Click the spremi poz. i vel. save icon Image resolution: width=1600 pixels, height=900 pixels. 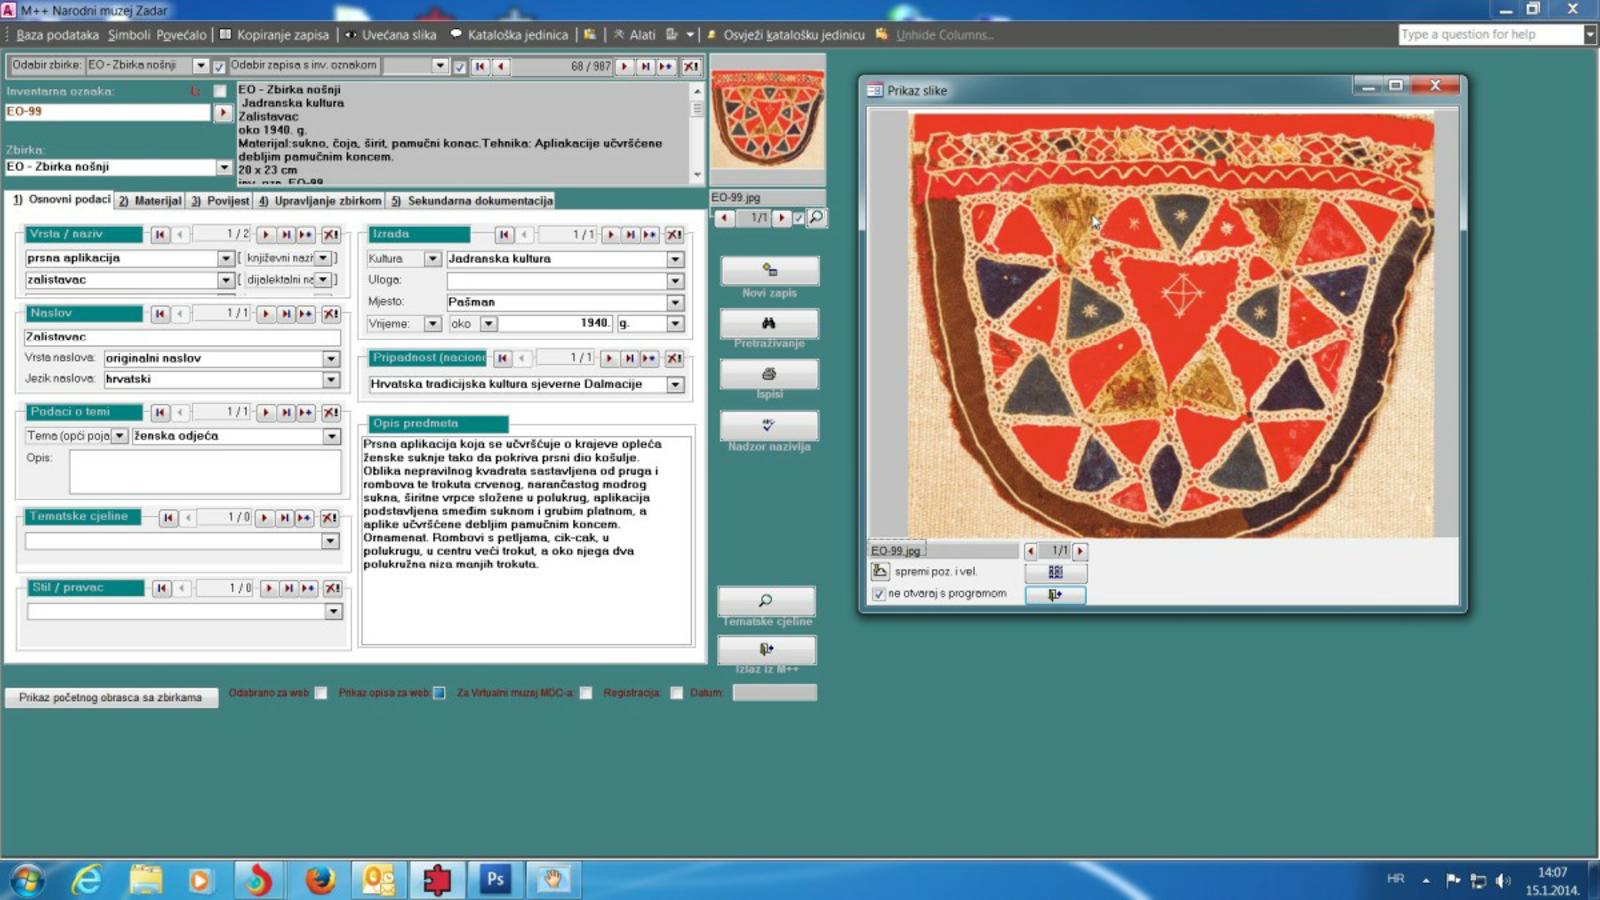click(x=879, y=571)
